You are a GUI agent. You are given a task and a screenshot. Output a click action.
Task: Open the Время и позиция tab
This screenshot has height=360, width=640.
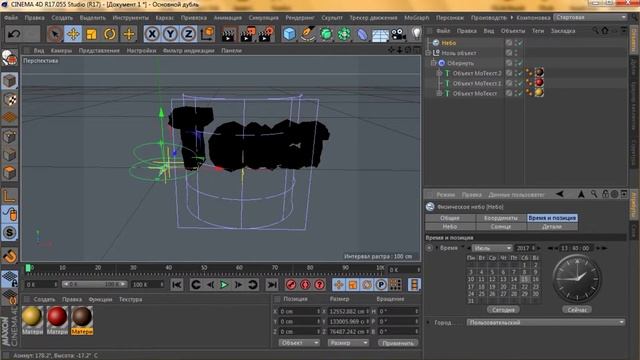pyautogui.click(x=552, y=218)
